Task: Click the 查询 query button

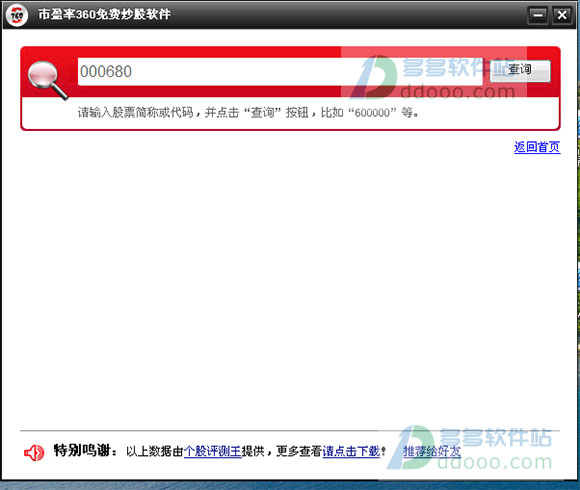Action: 520,71
